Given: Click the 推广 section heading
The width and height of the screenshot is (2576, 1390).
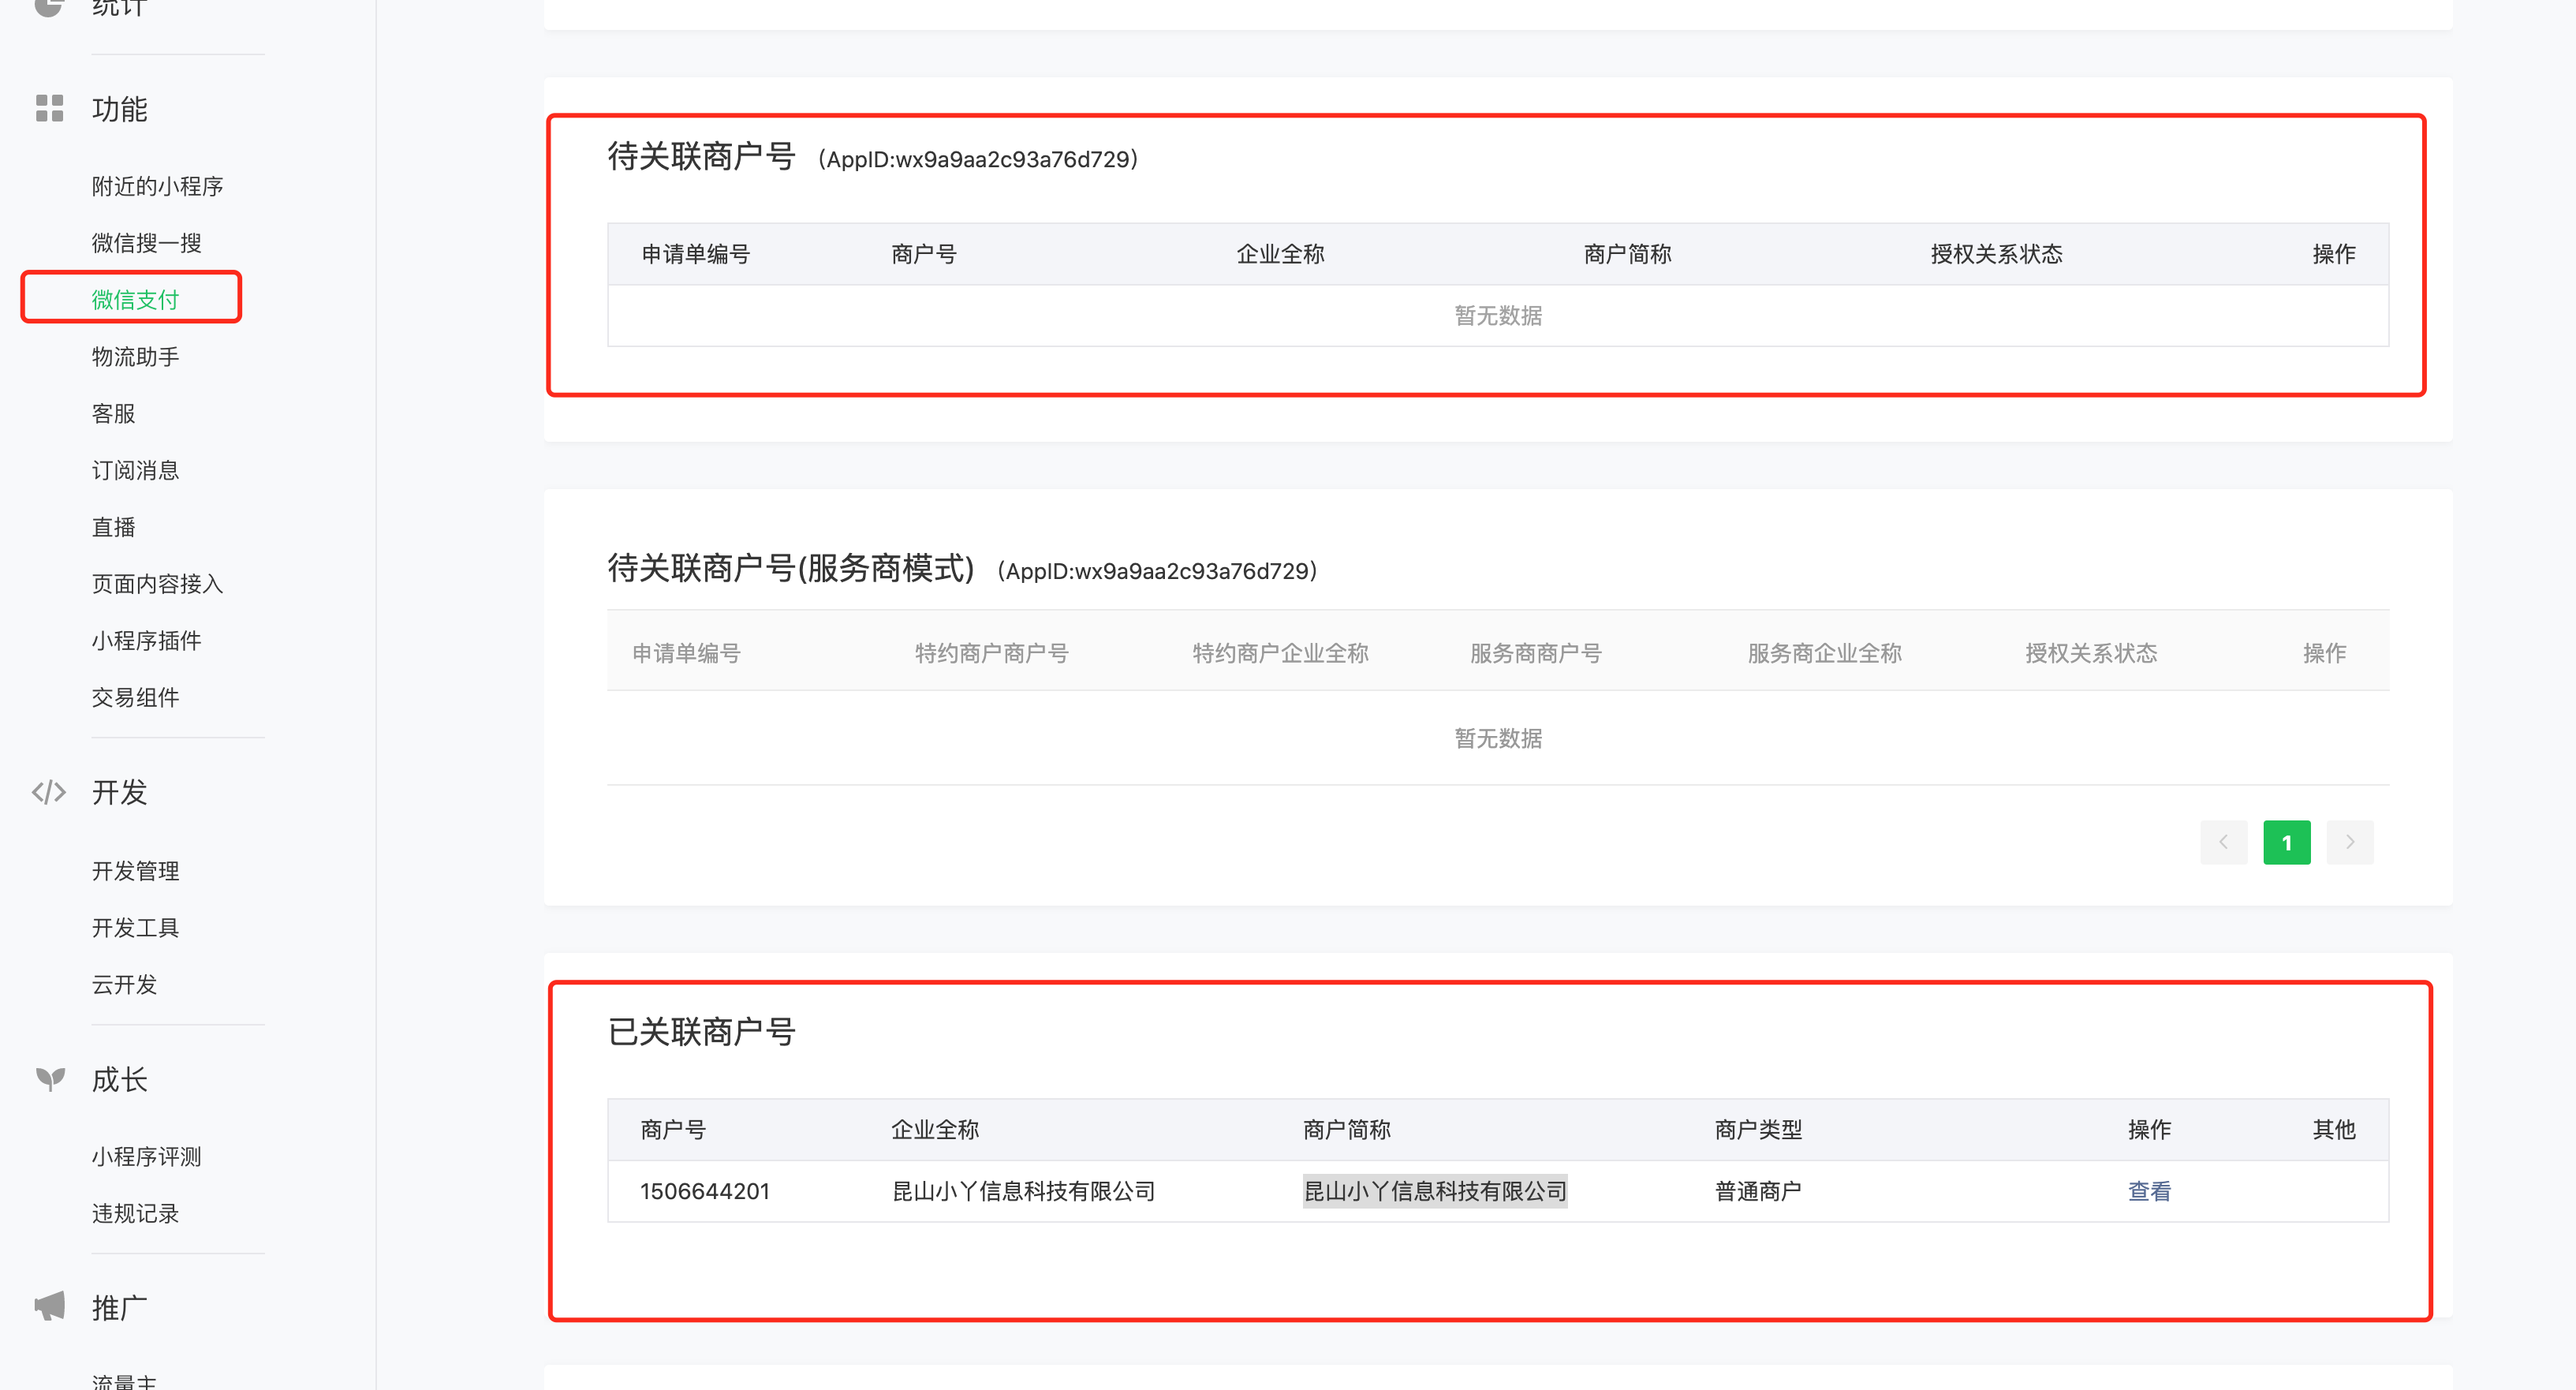Looking at the screenshot, I should 119,1307.
